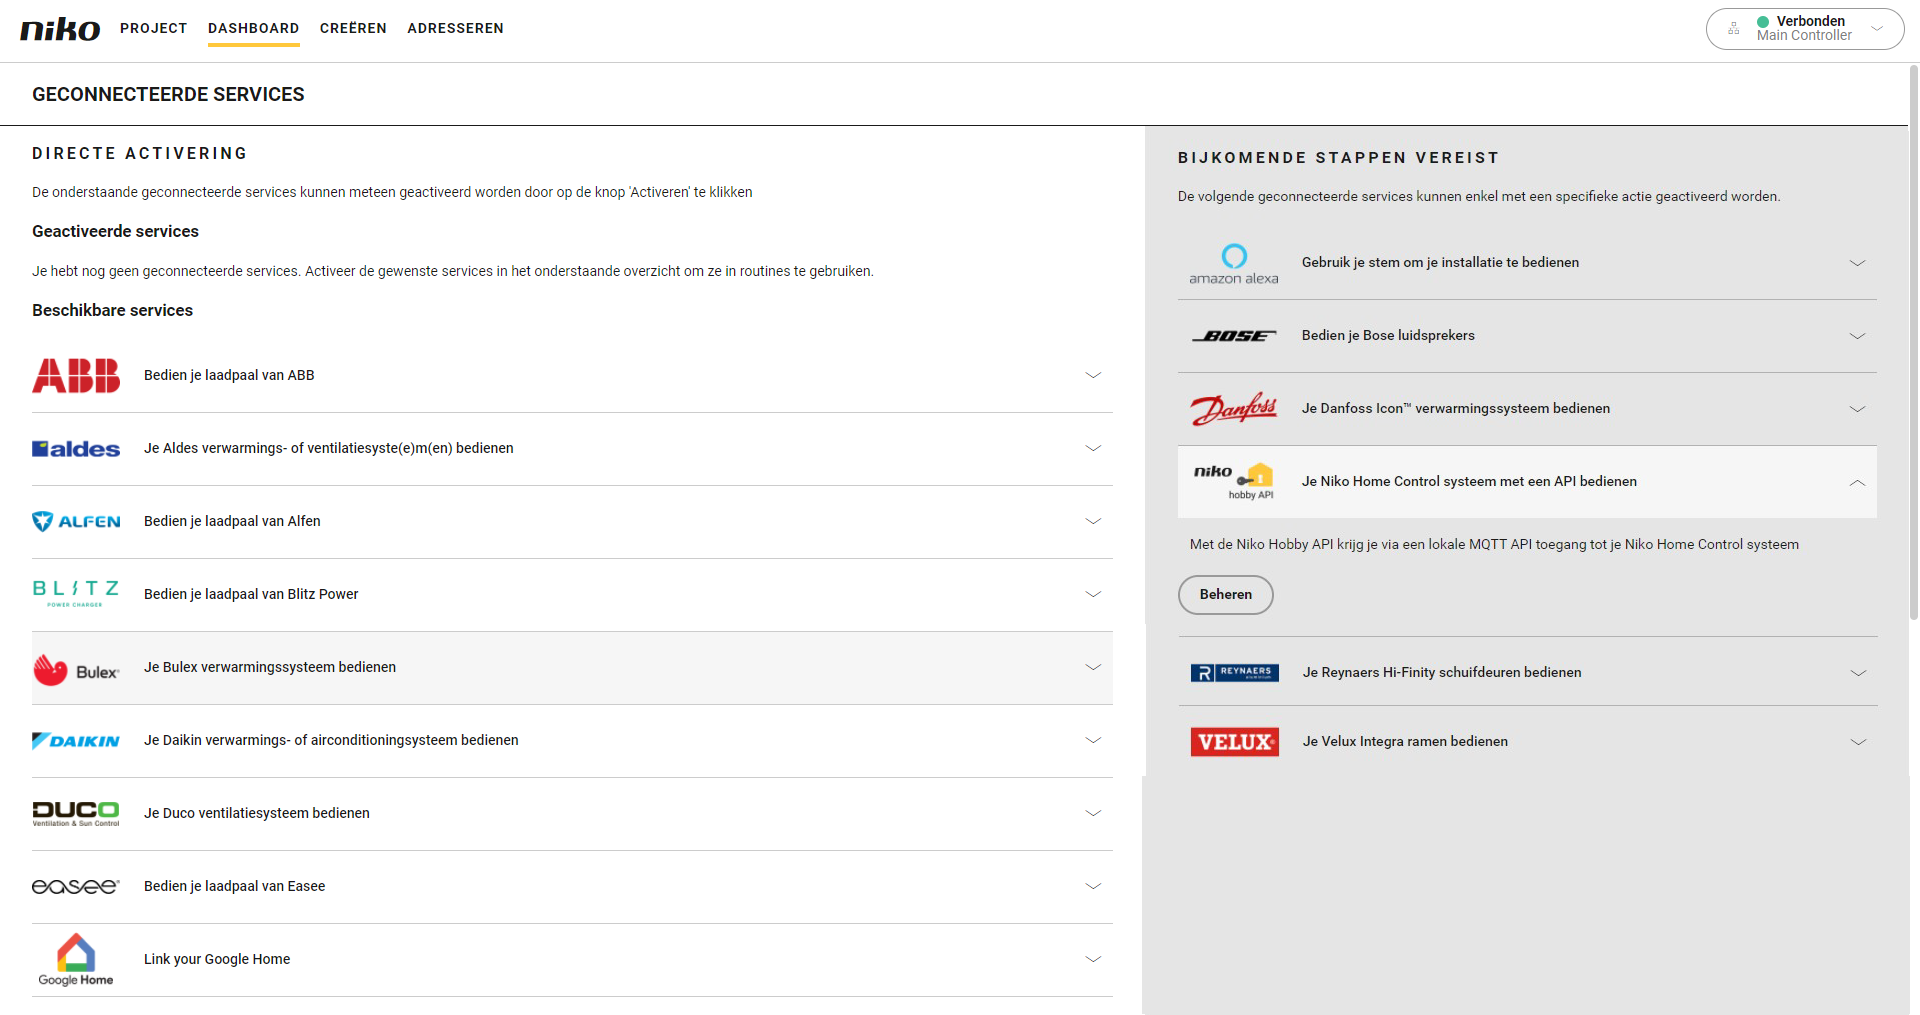The height and width of the screenshot is (1015, 1920).
Task: Click the Reynaers logo
Action: point(1235,673)
